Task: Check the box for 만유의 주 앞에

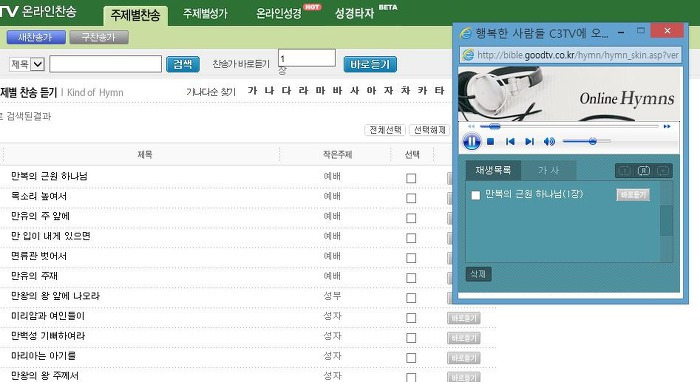Action: pos(411,218)
